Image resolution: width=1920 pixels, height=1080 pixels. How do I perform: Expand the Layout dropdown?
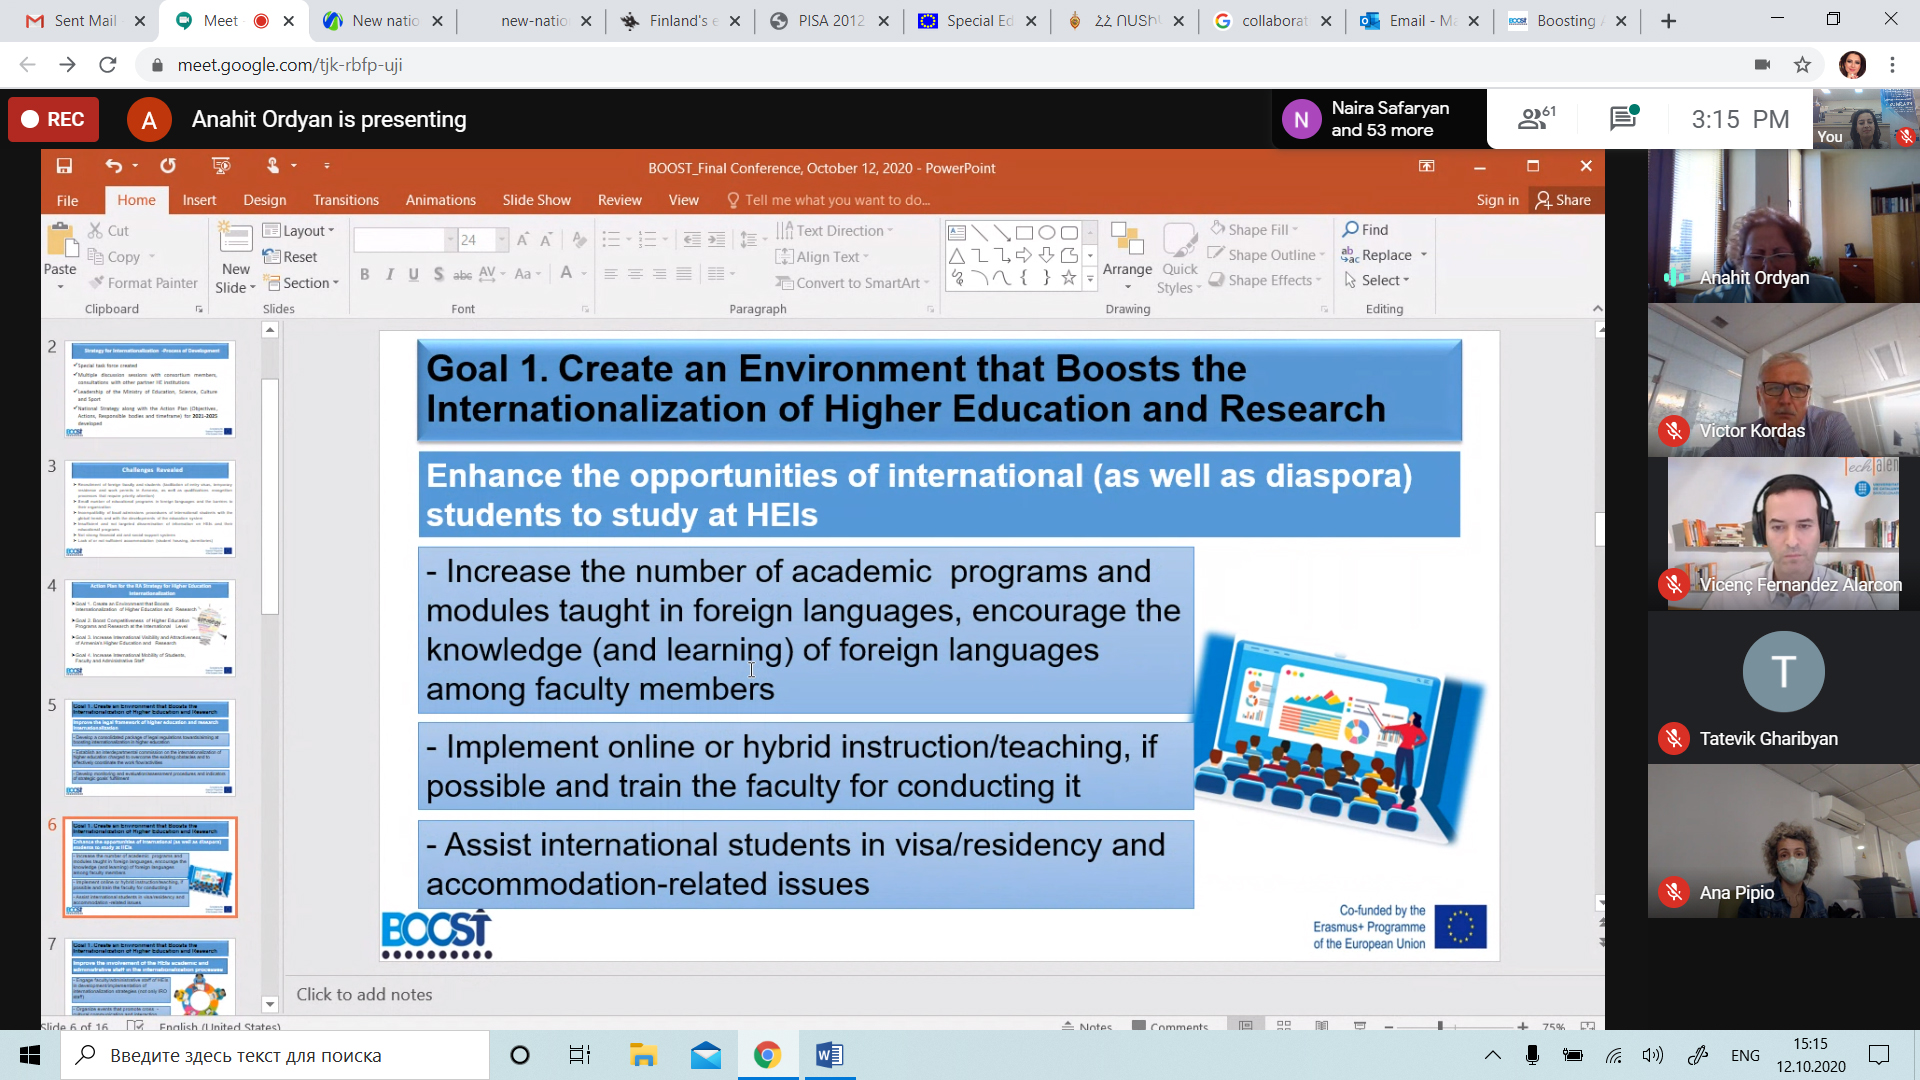click(300, 231)
